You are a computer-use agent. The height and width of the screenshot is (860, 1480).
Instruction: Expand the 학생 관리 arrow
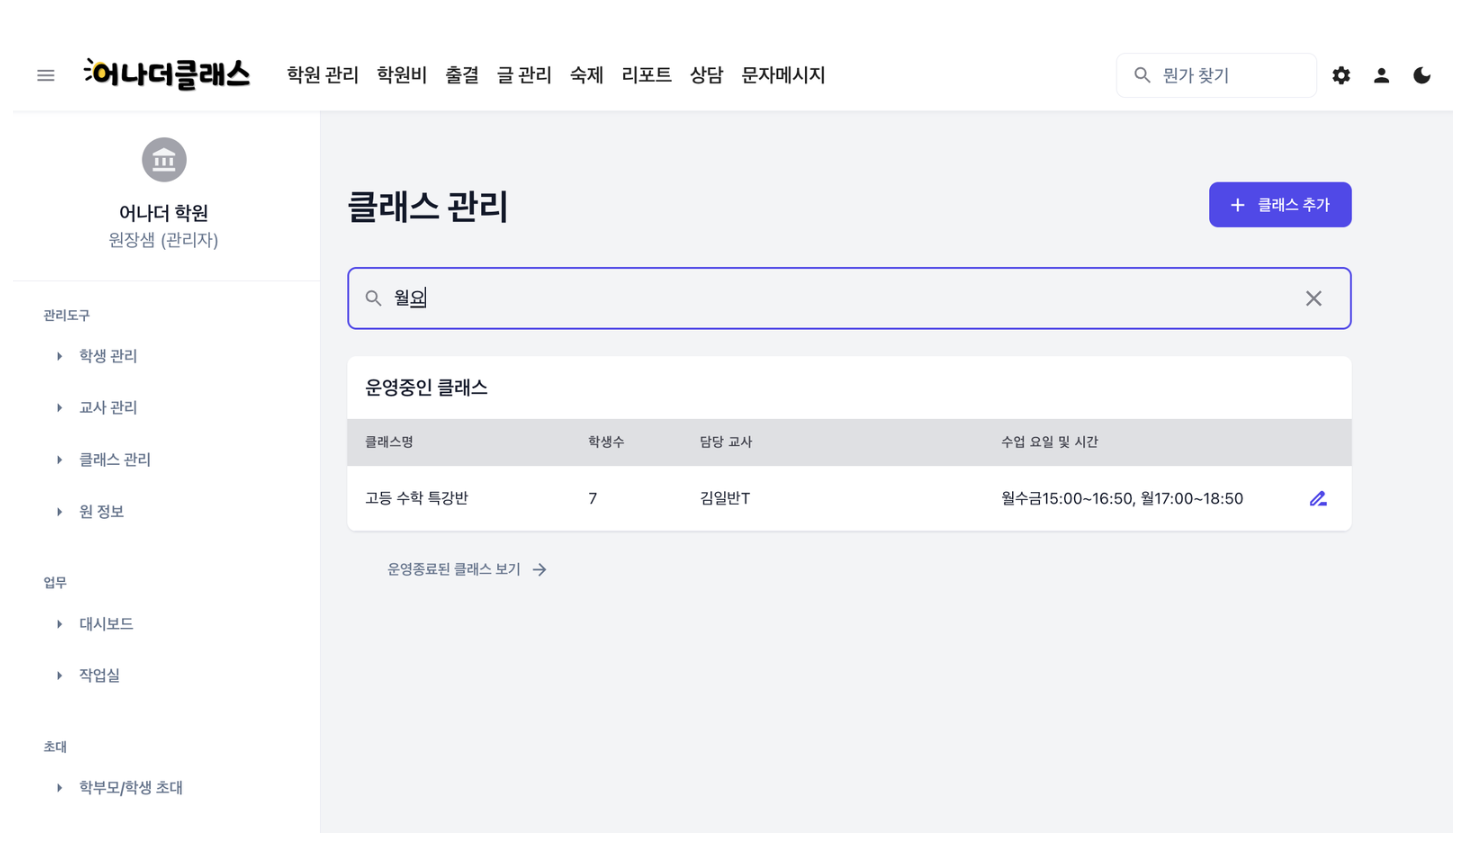click(59, 356)
